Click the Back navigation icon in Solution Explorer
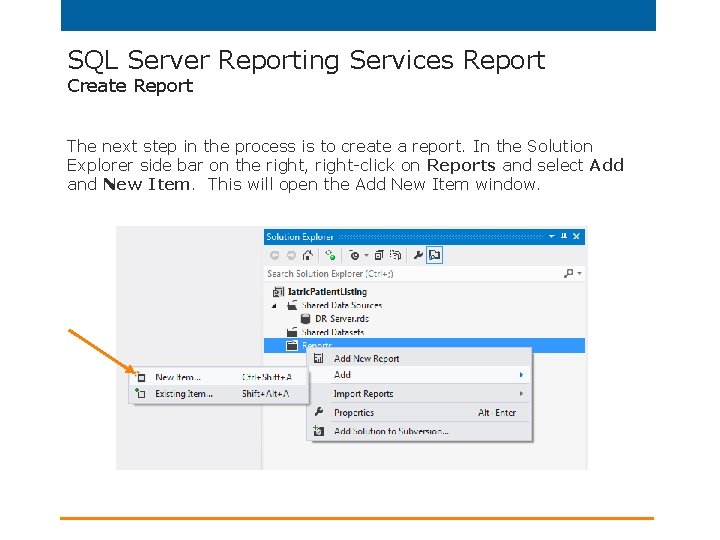Screen dimensions: 720x540 275,255
